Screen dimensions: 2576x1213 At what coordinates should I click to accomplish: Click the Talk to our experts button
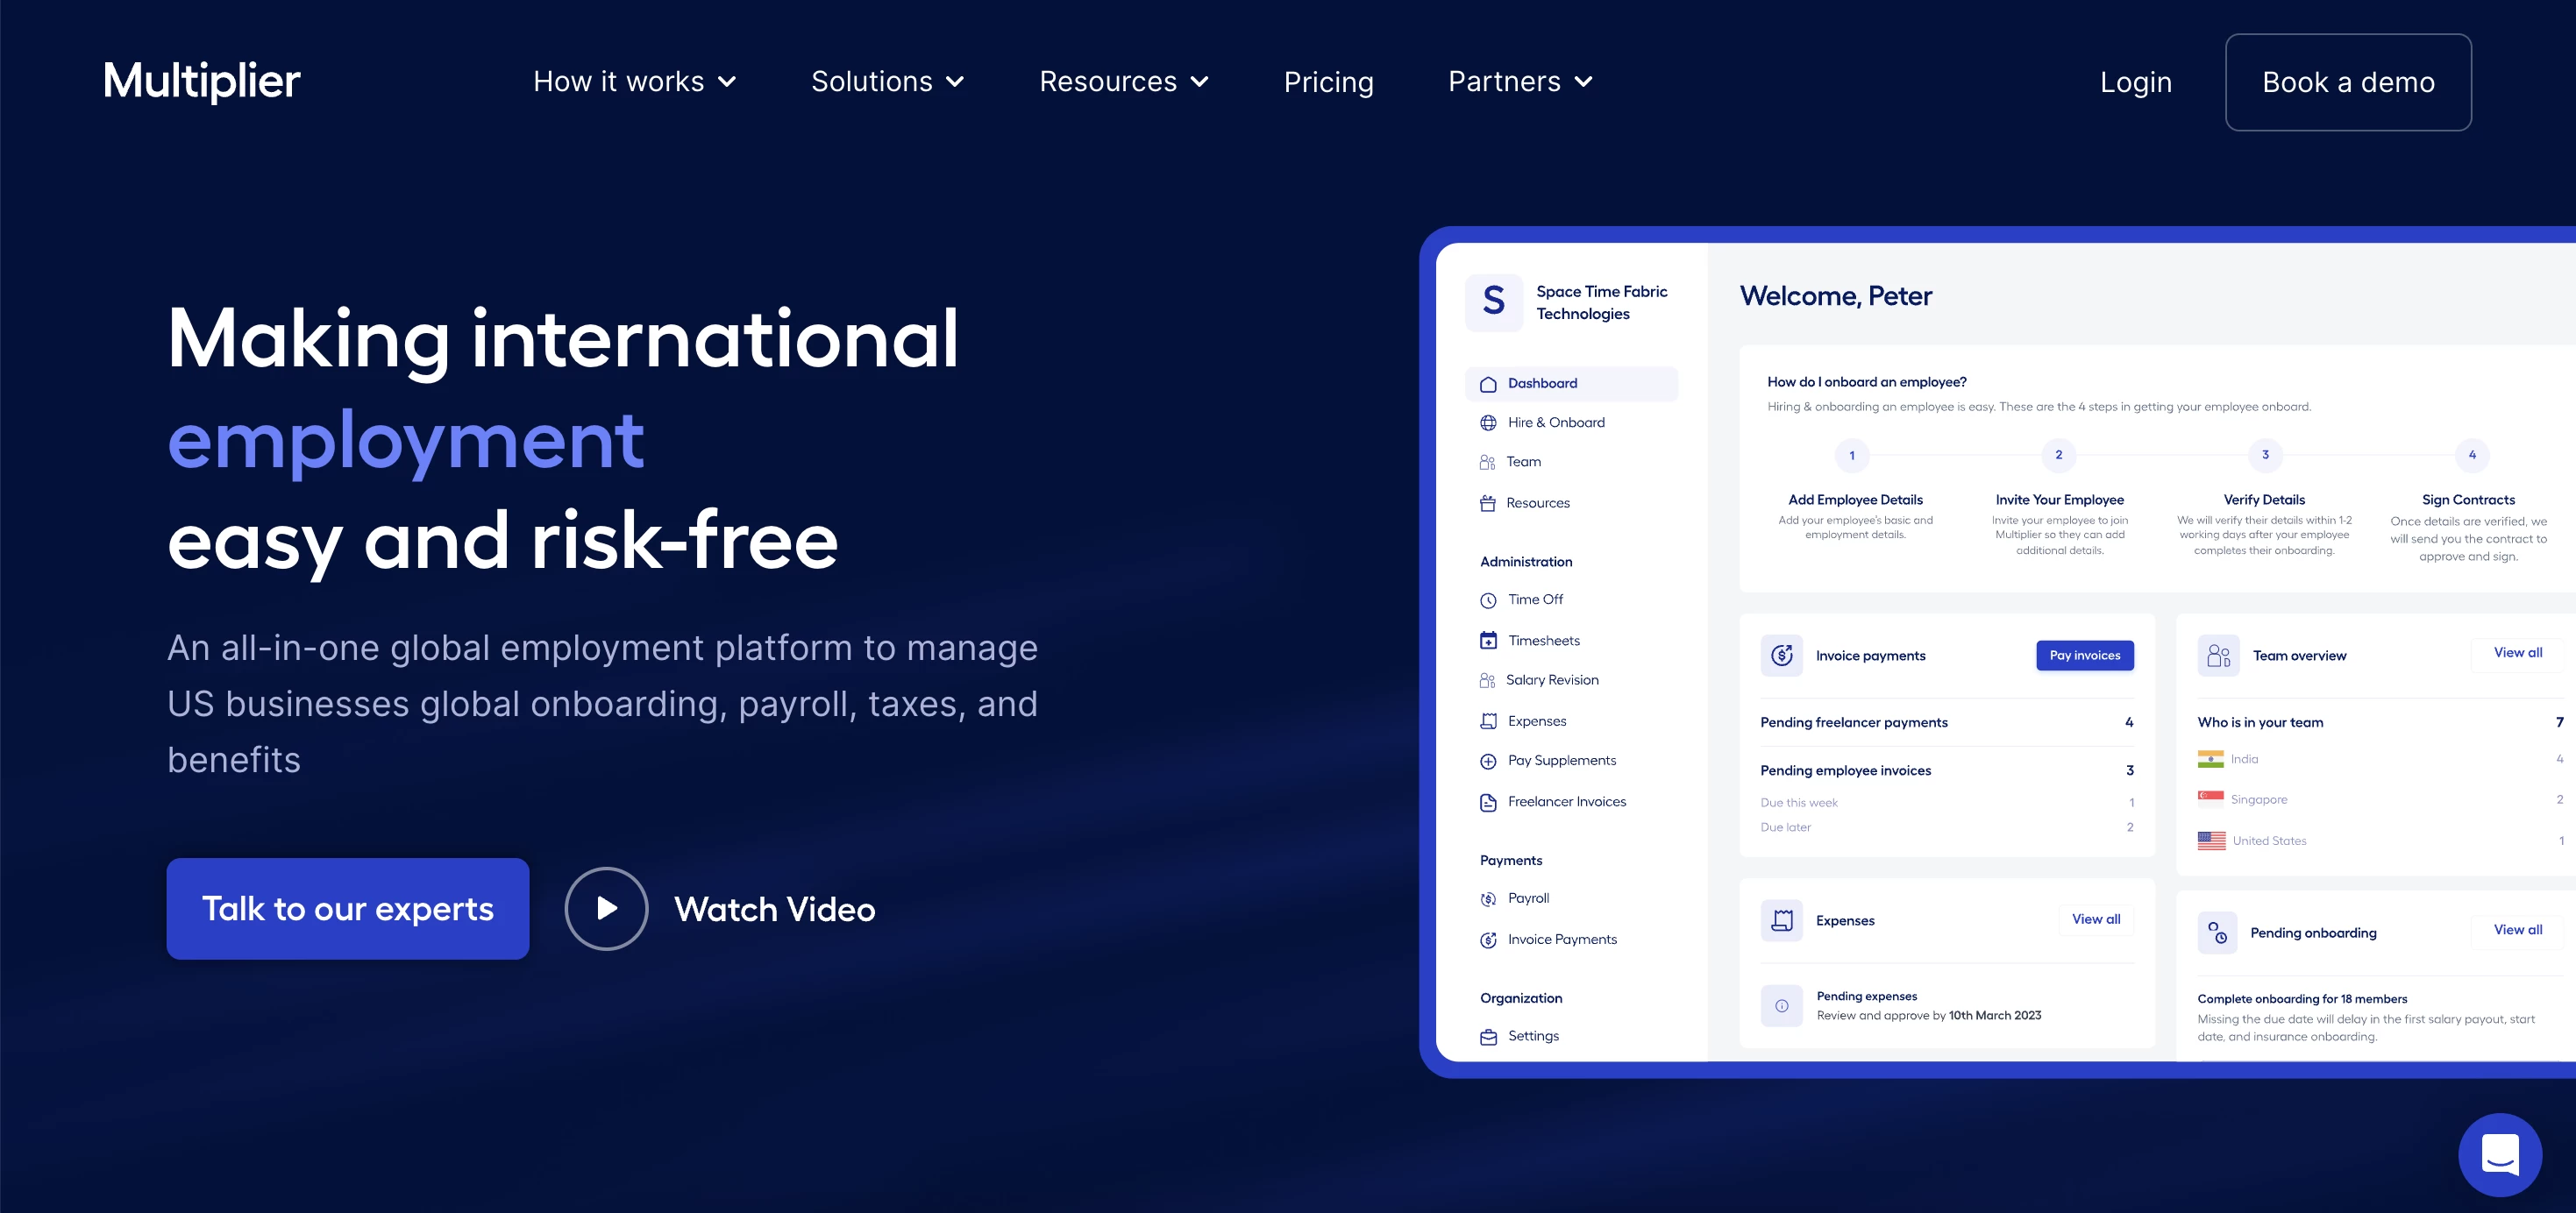click(x=346, y=908)
